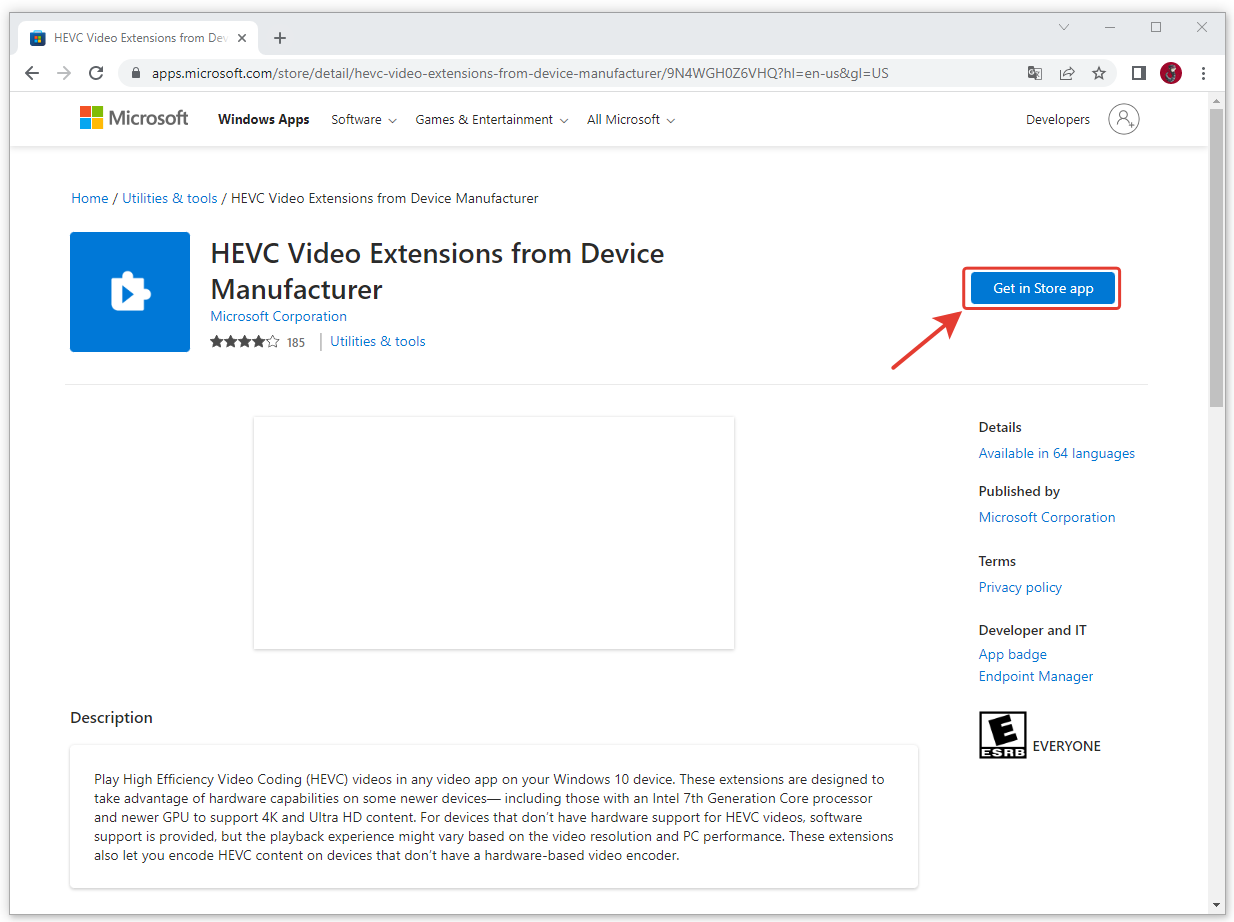Click the address bar URL field
The width and height of the screenshot is (1234, 922).
click(520, 73)
